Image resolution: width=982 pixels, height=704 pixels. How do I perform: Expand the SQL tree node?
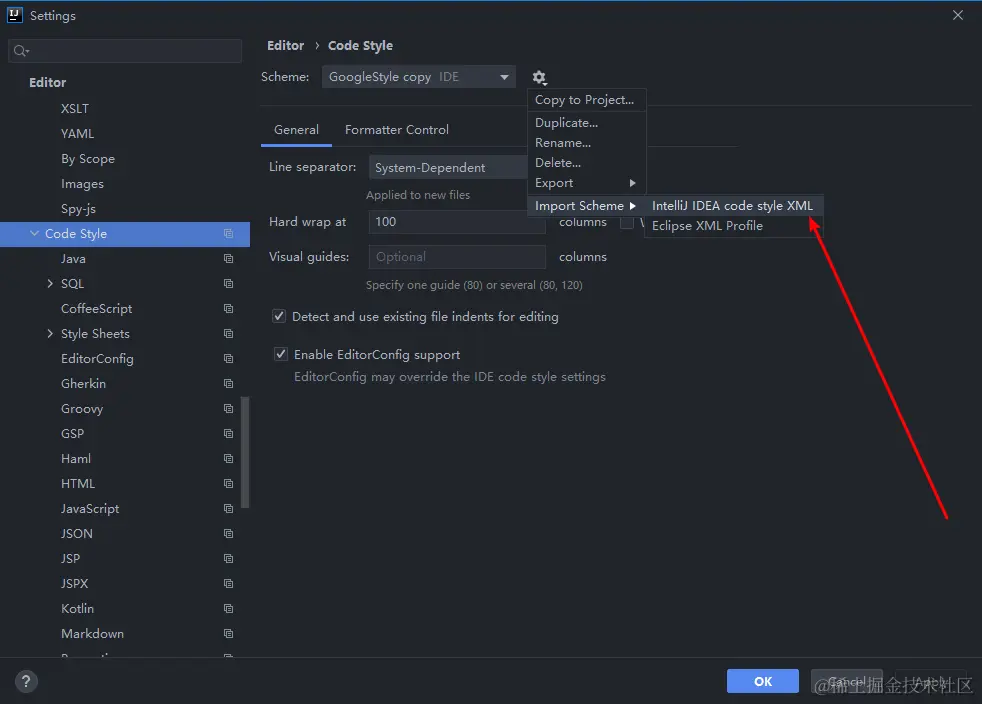[50, 284]
